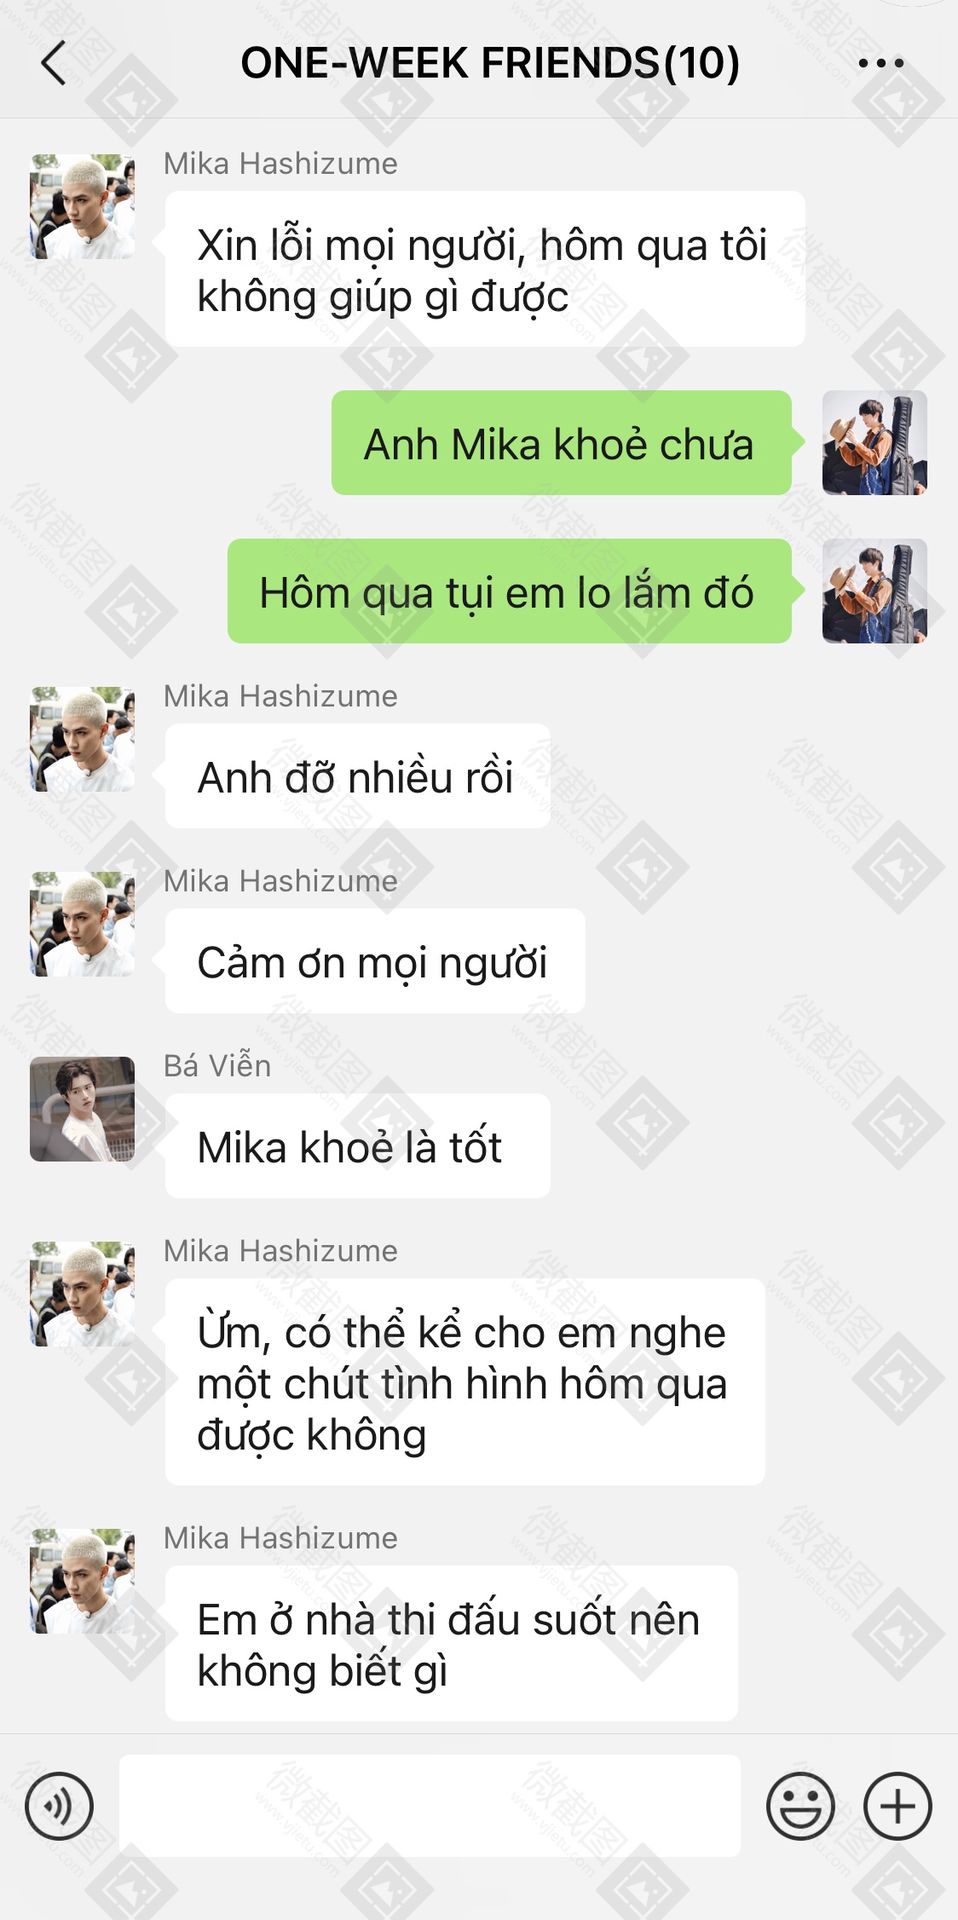Tap own avatar beside "Anh Mika khoẻ chưa"
The image size is (958, 1920).
(x=874, y=443)
